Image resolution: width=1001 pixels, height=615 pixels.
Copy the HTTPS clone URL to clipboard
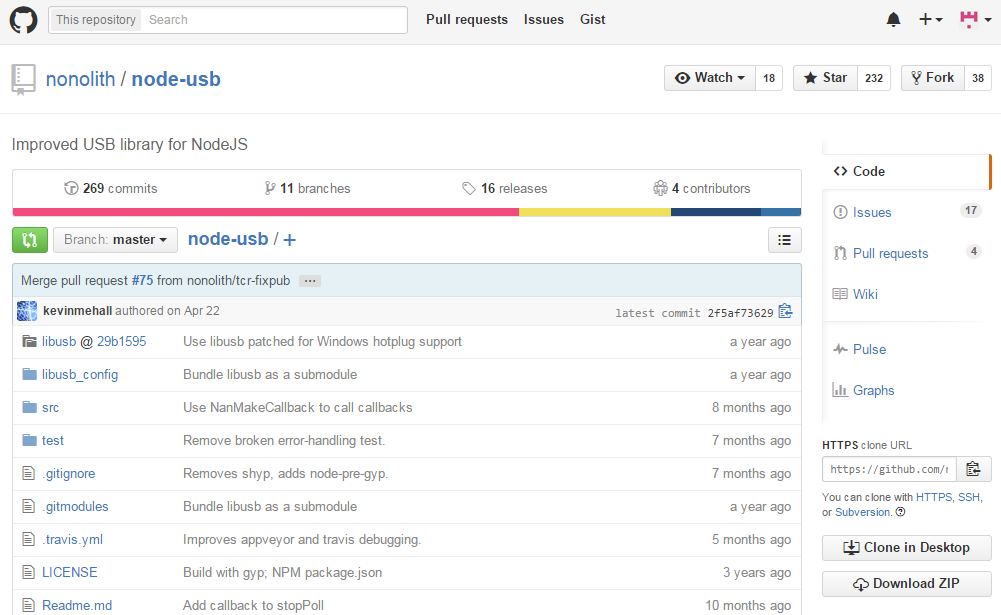[x=974, y=469]
